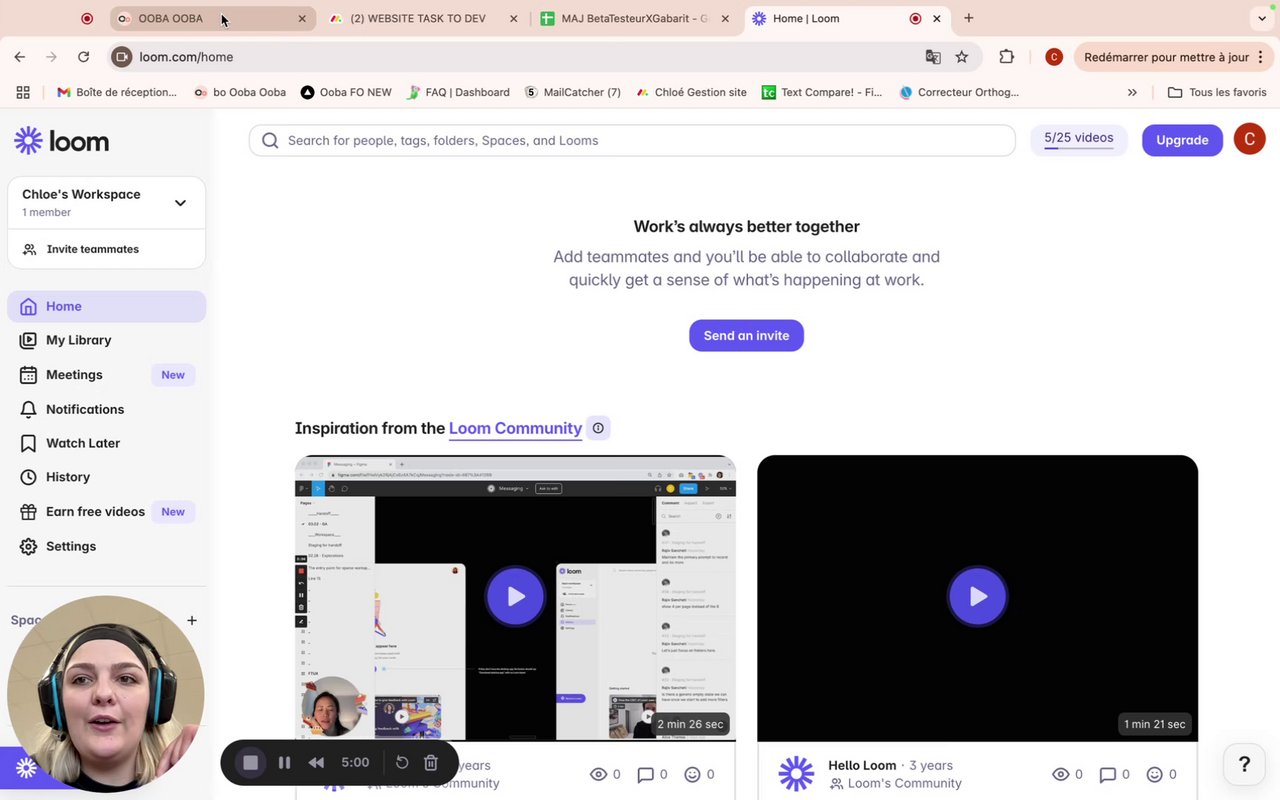1280x800 pixels.
Task: Click rewind icon in recording controls
Action: pos(316,762)
